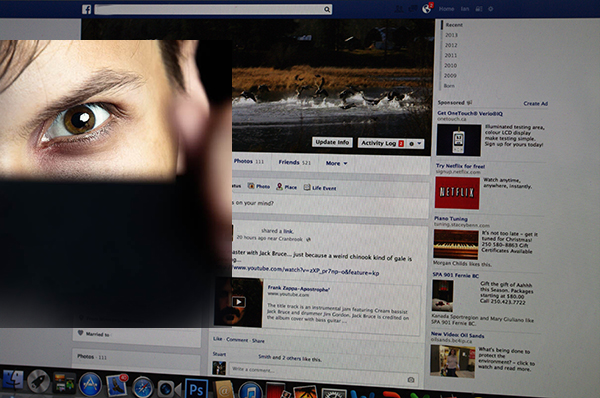The height and width of the screenshot is (398, 600).
Task: Open the More dropdown on profile tabs
Action: click(x=336, y=163)
